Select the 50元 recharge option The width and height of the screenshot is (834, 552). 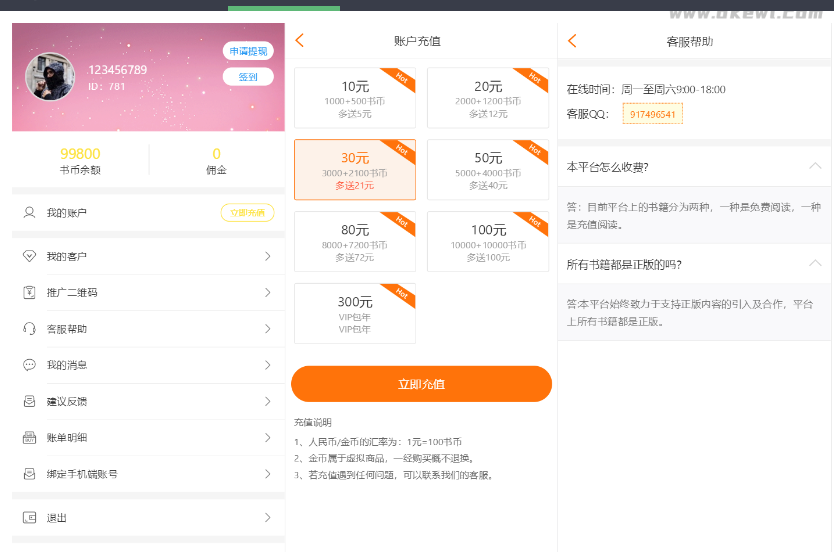(x=488, y=170)
